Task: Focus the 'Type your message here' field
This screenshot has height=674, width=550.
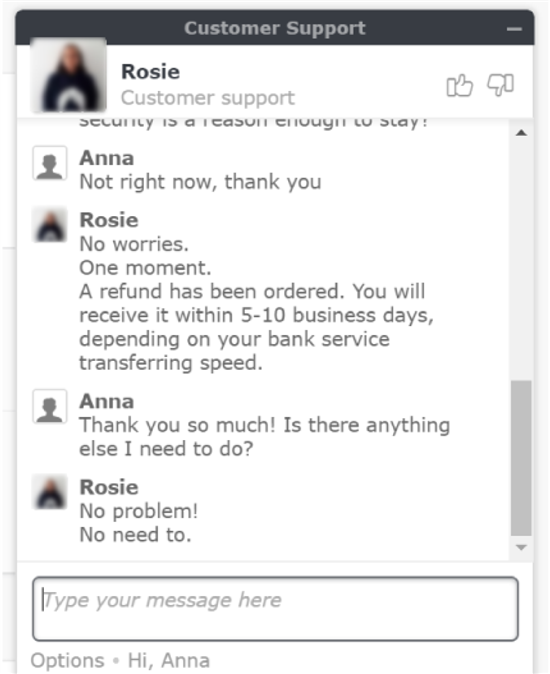Action: coord(275,609)
